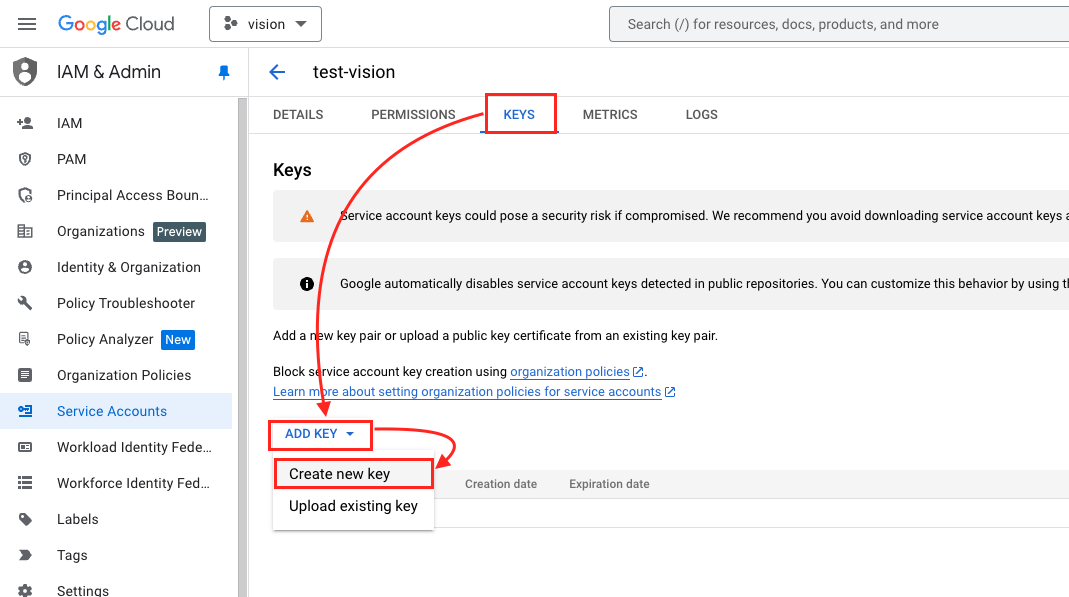Switch to the KEYS tab

click(x=519, y=114)
